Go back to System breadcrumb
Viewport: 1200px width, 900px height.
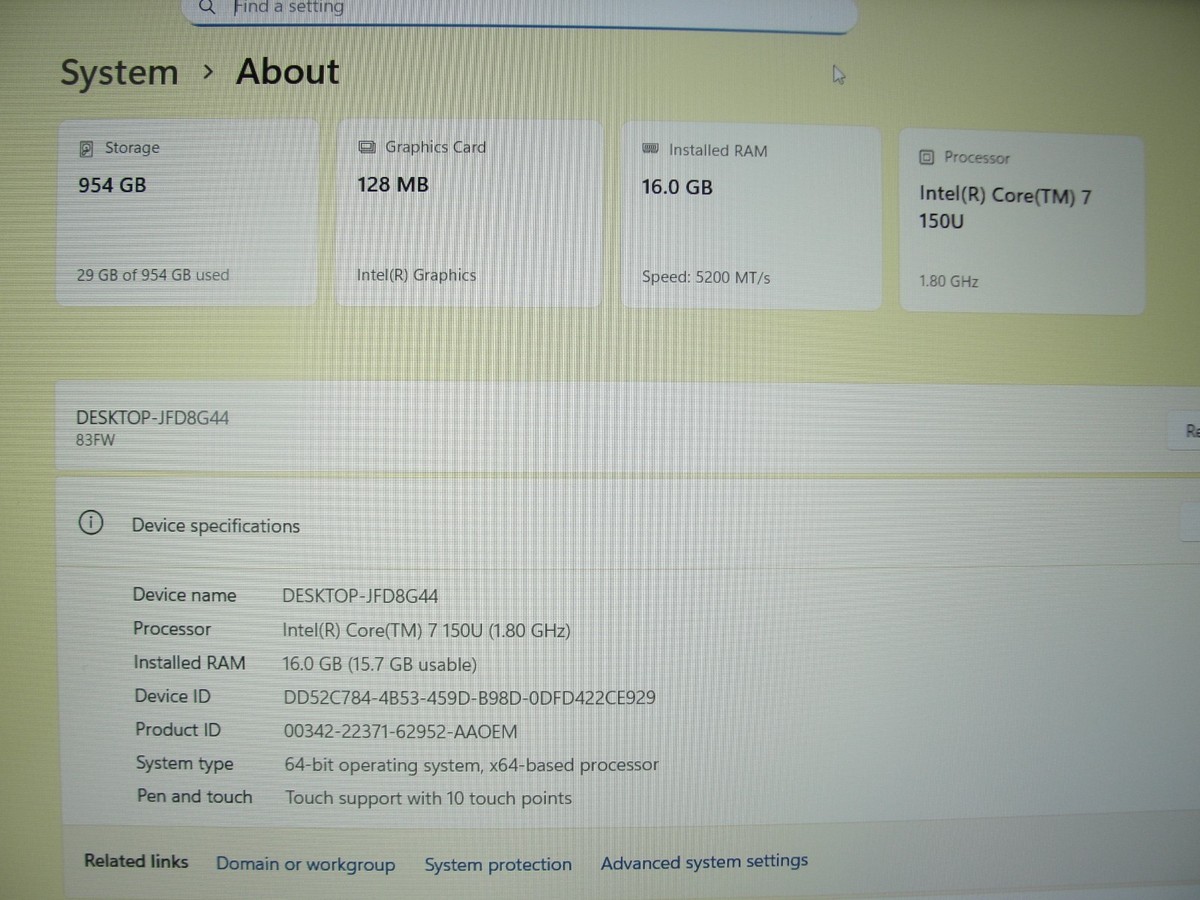tap(119, 73)
